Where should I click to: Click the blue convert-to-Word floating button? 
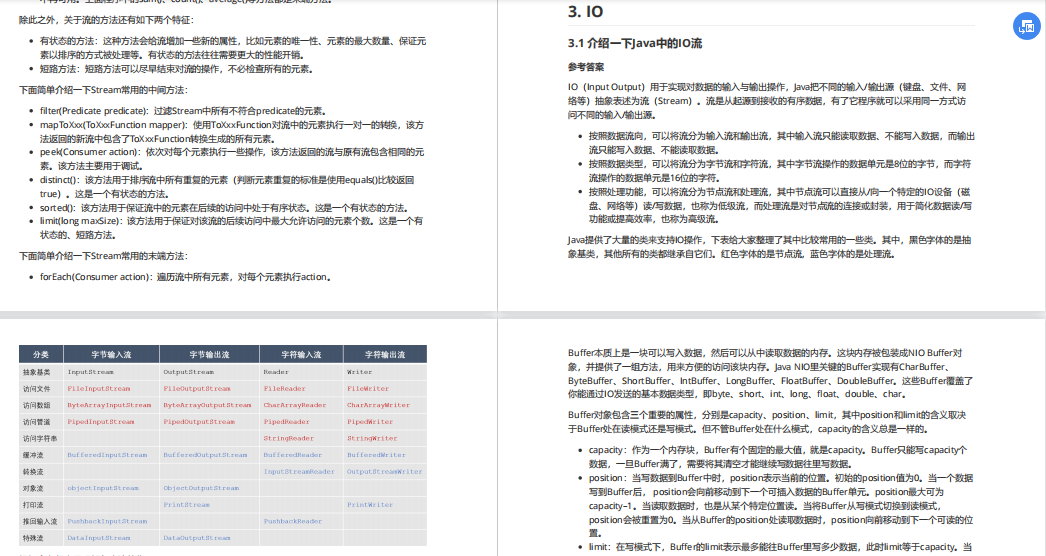1027,27
